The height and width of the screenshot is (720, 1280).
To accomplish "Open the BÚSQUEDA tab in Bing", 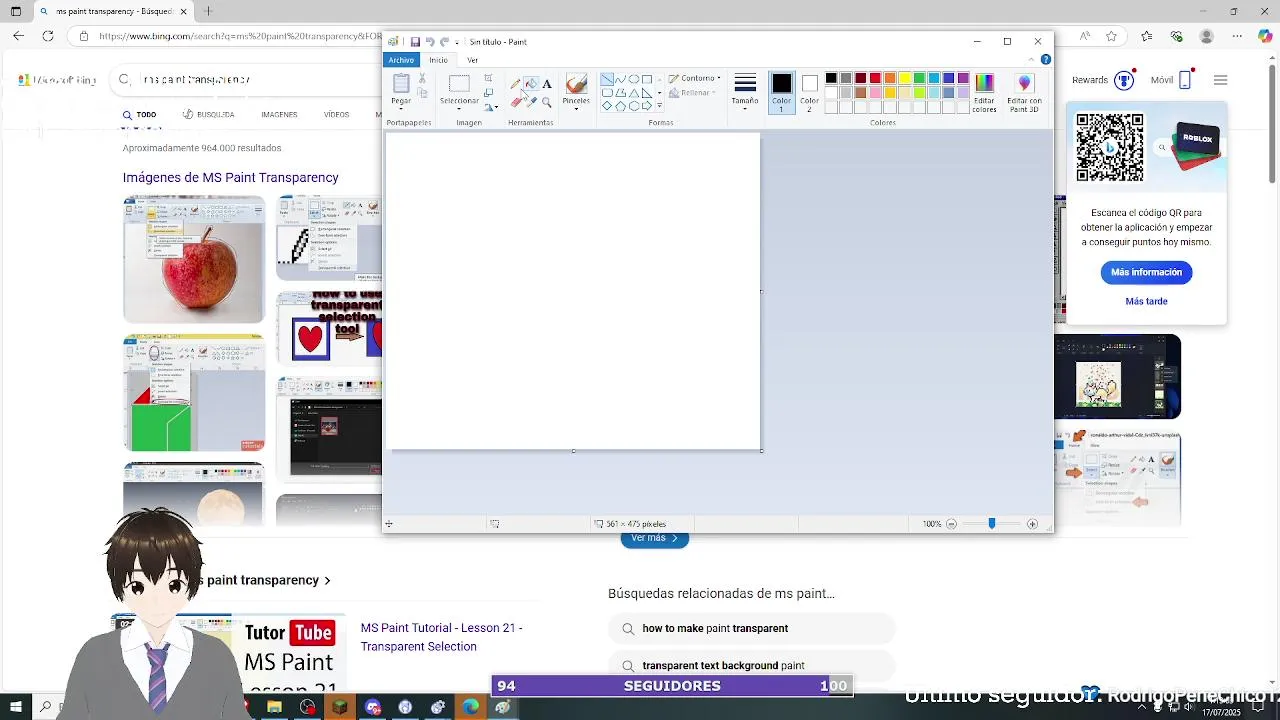I will 208,115.
